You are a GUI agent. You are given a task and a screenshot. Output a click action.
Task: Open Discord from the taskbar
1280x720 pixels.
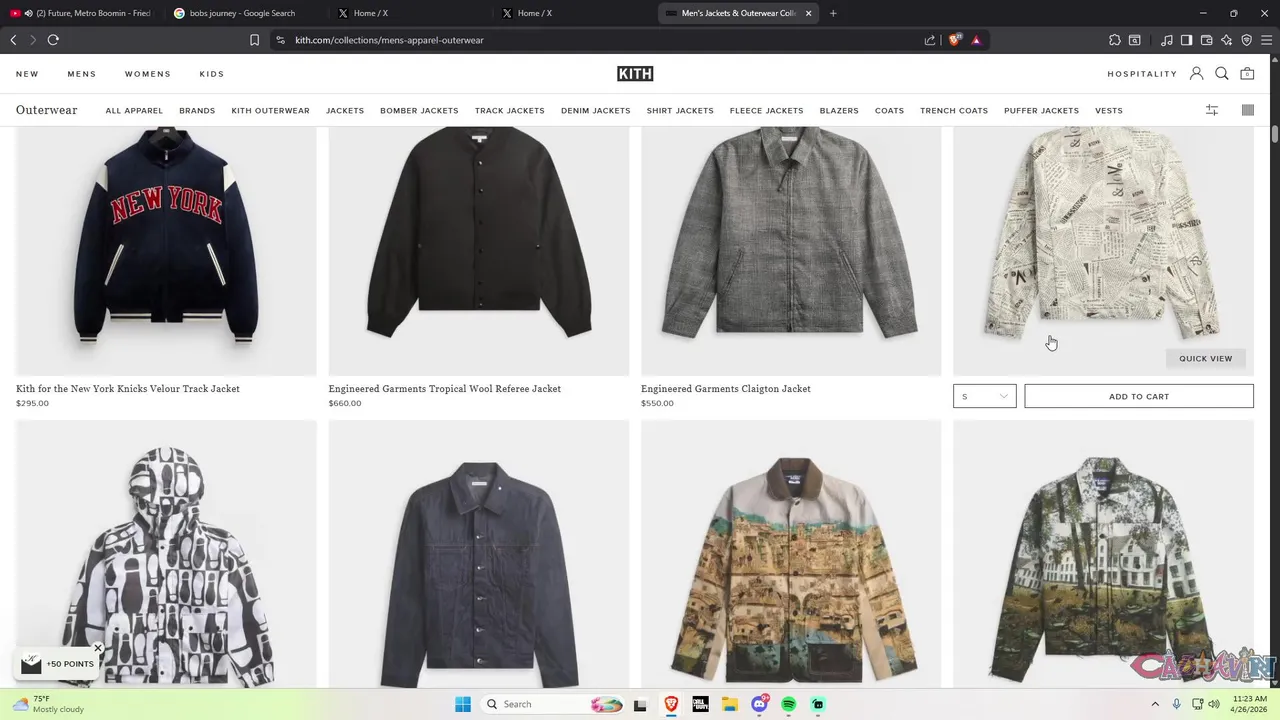760,704
